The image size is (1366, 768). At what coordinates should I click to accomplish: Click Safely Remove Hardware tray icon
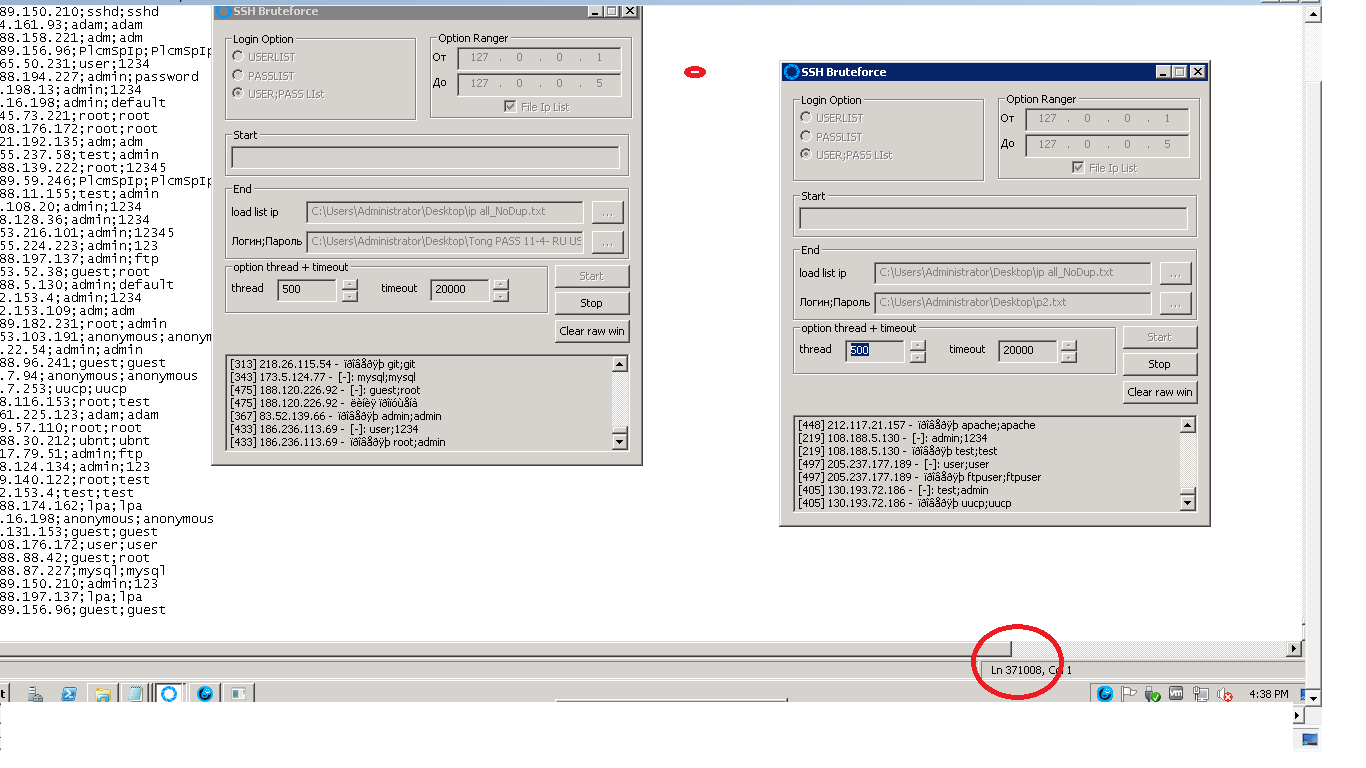1153,694
